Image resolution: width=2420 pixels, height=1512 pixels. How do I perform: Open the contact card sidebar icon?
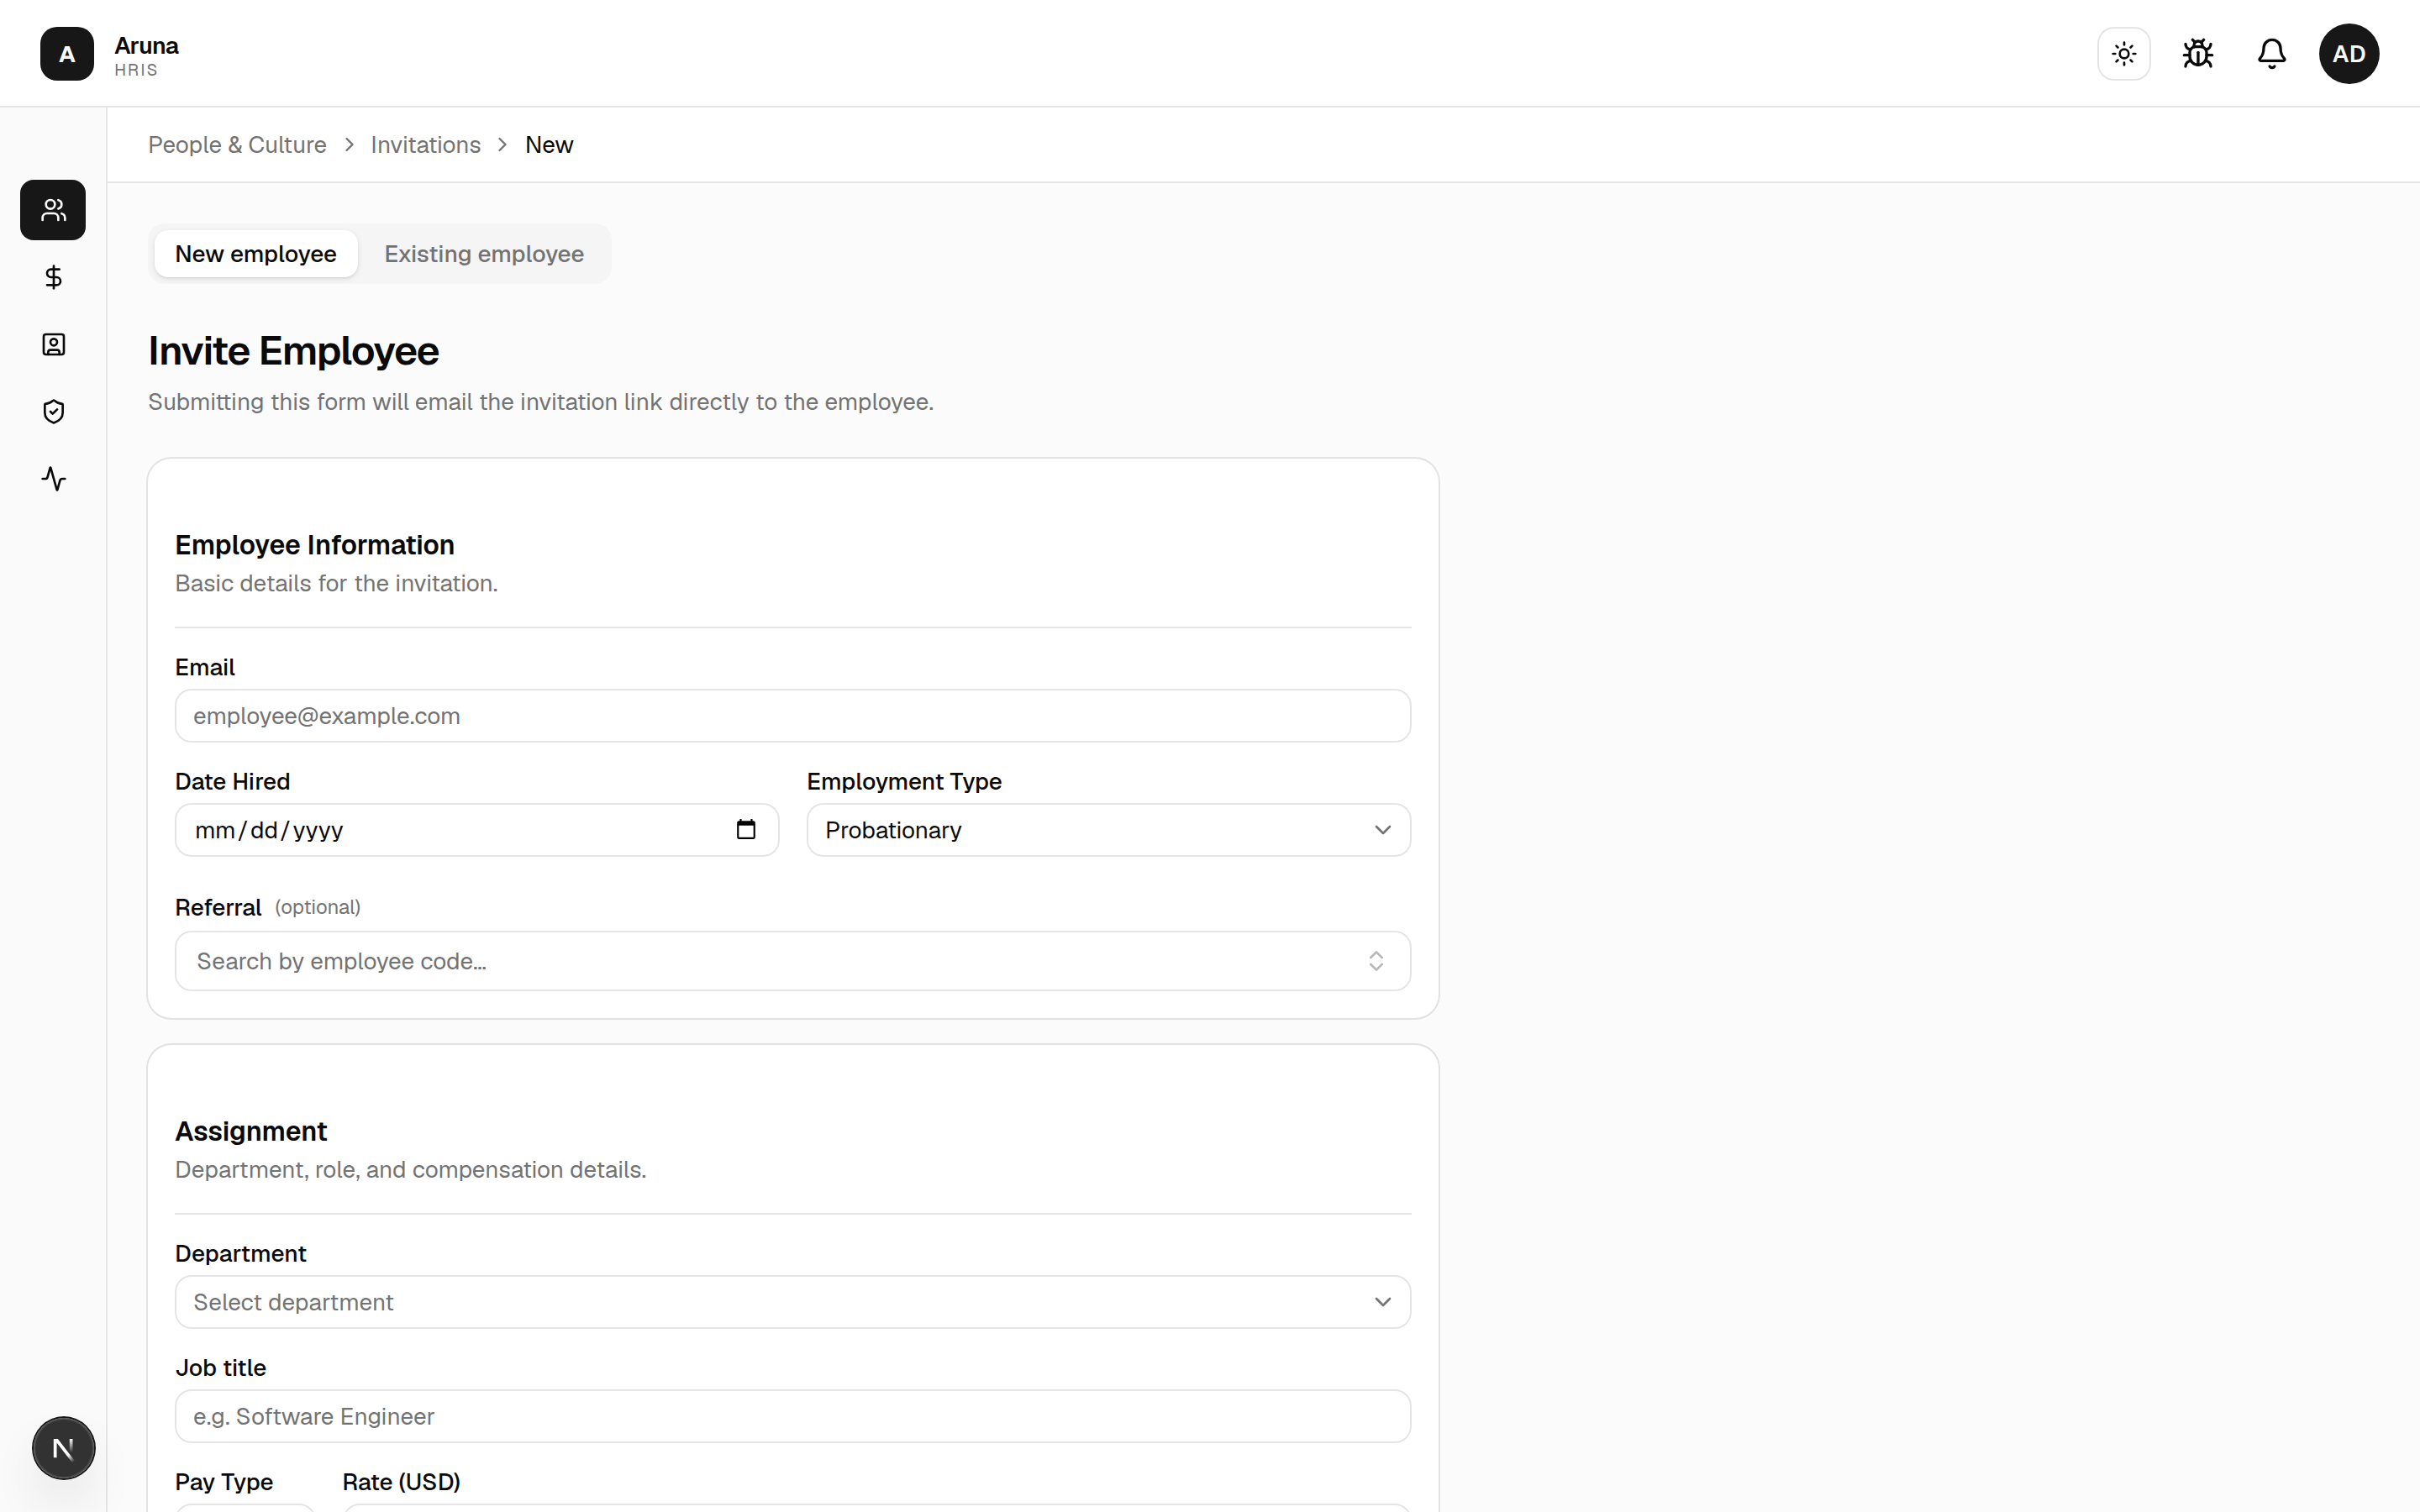point(53,345)
